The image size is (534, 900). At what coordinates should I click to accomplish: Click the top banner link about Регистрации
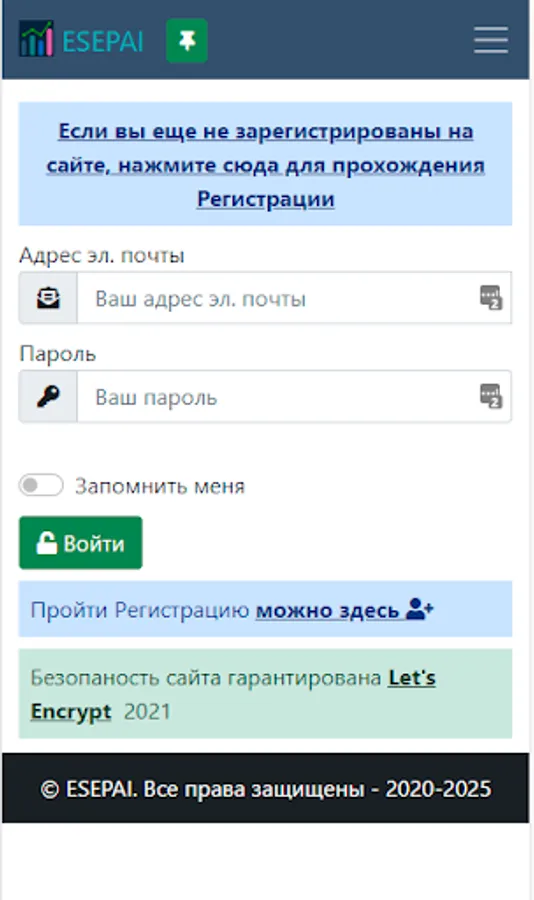(x=265, y=165)
